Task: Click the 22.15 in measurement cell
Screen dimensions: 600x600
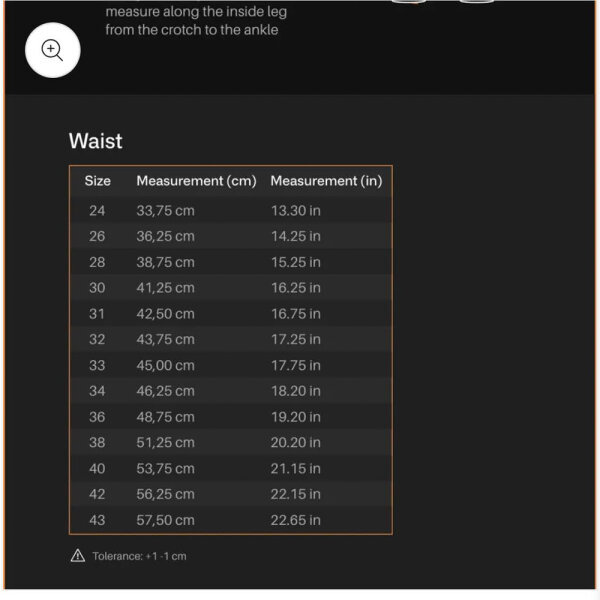Action: [295, 494]
